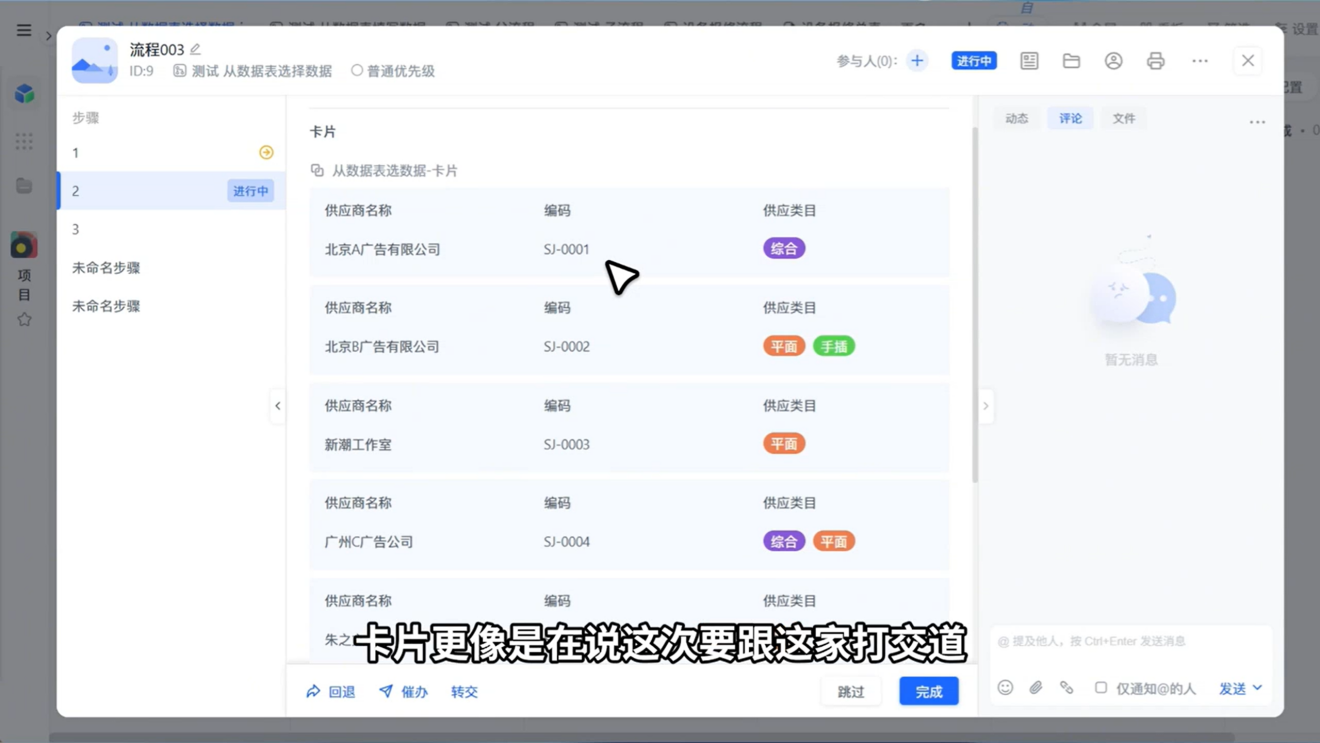The width and height of the screenshot is (1320, 743).
Task: Close the 流程003 dialog
Action: pyautogui.click(x=1248, y=61)
